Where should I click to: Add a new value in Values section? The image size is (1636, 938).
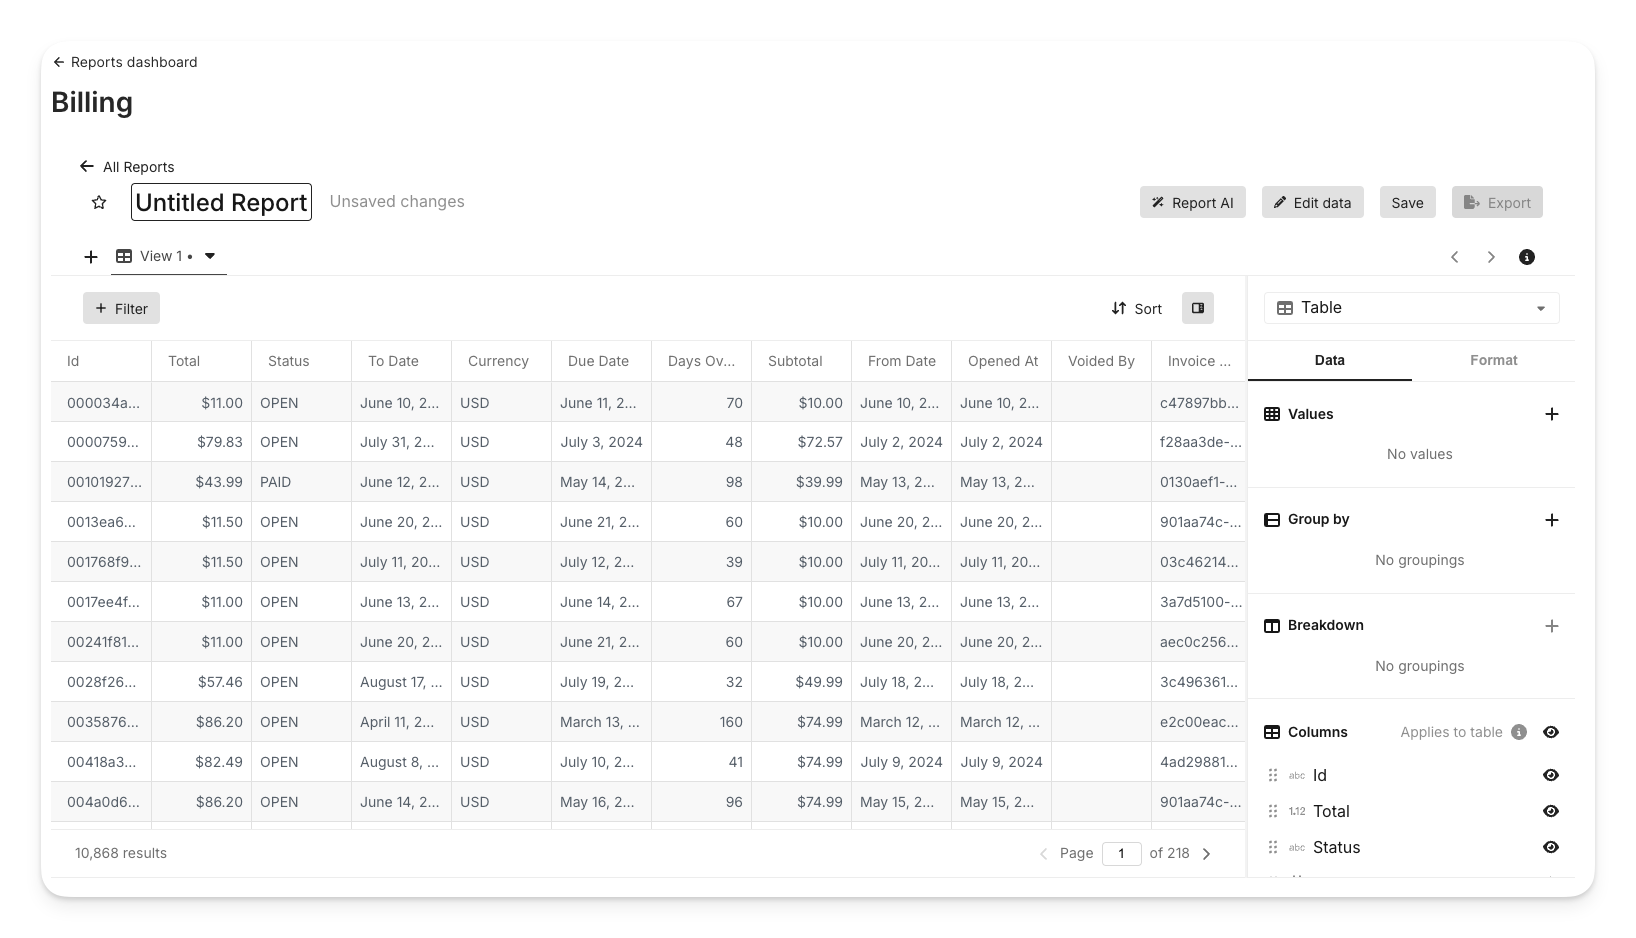point(1551,414)
